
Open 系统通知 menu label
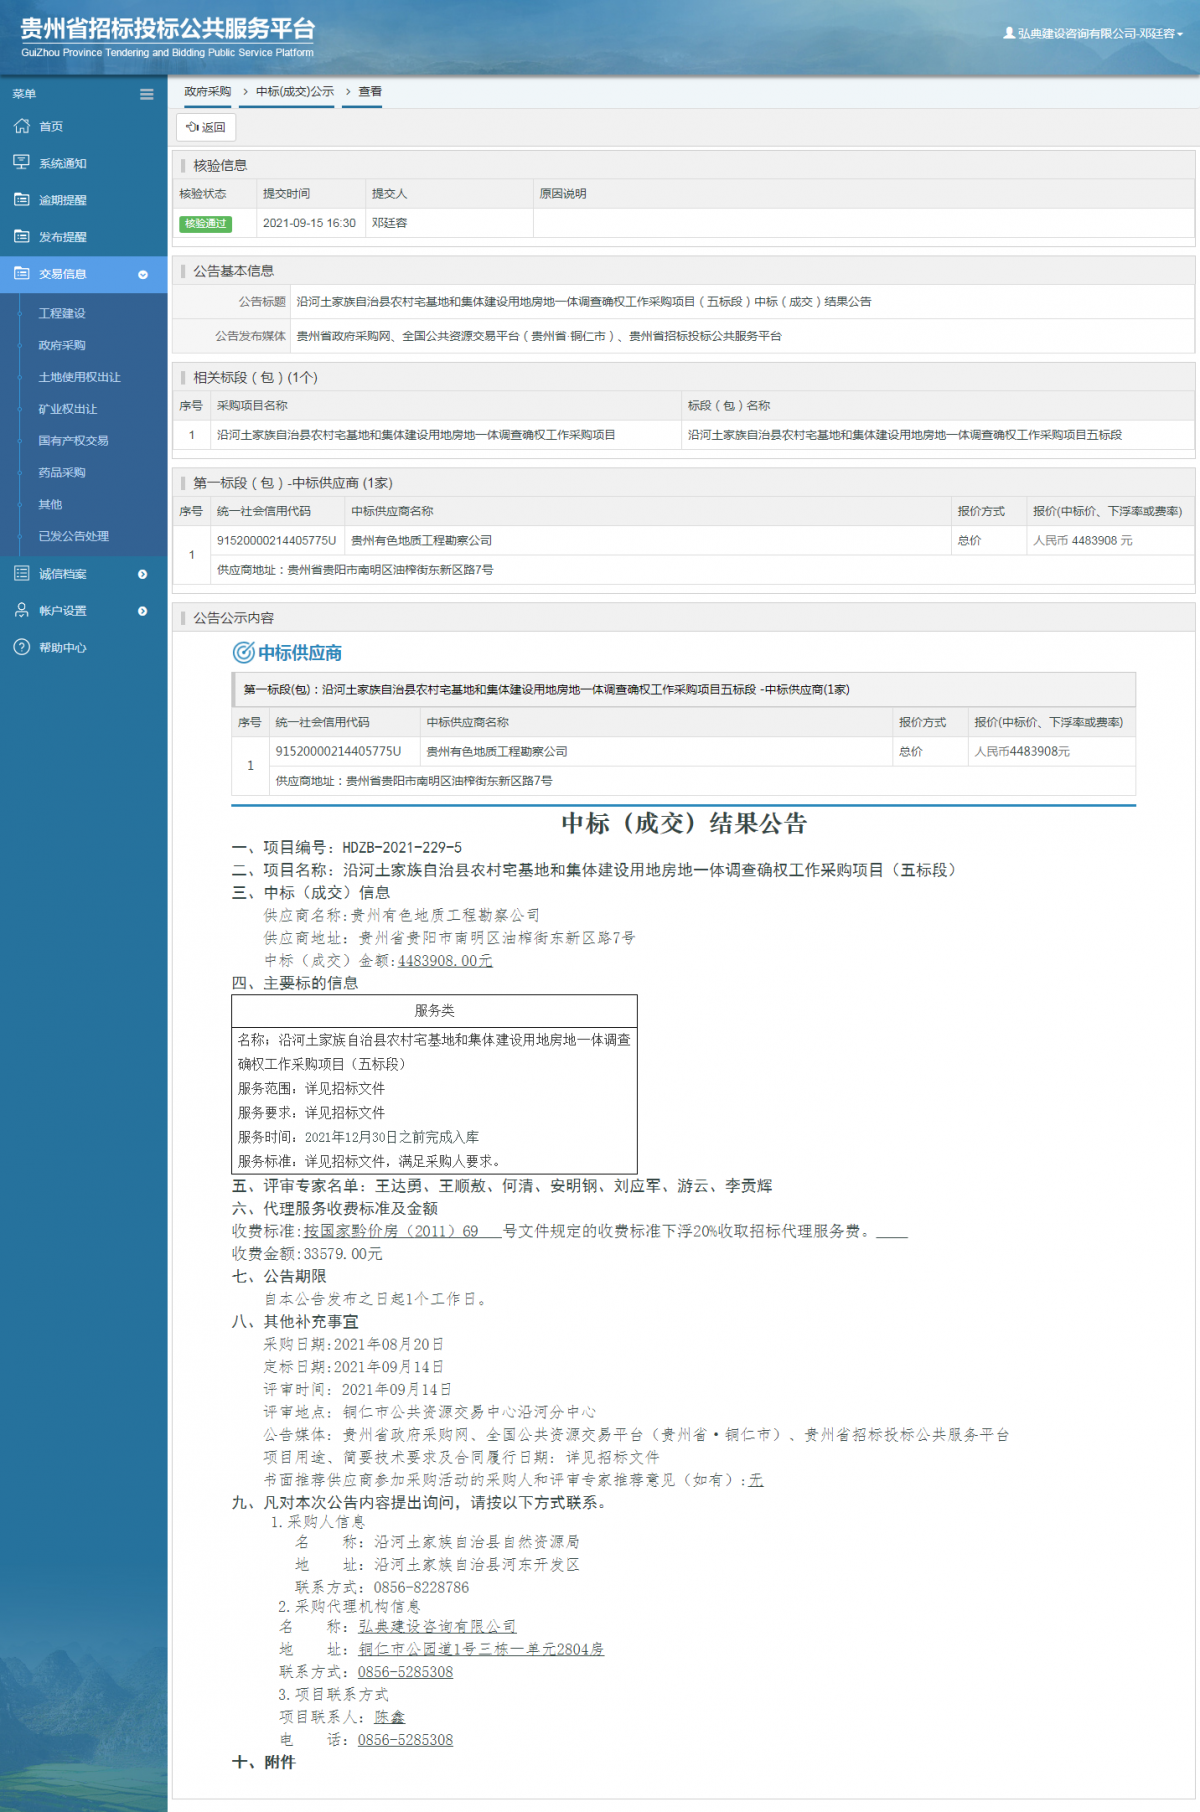tap(63, 163)
